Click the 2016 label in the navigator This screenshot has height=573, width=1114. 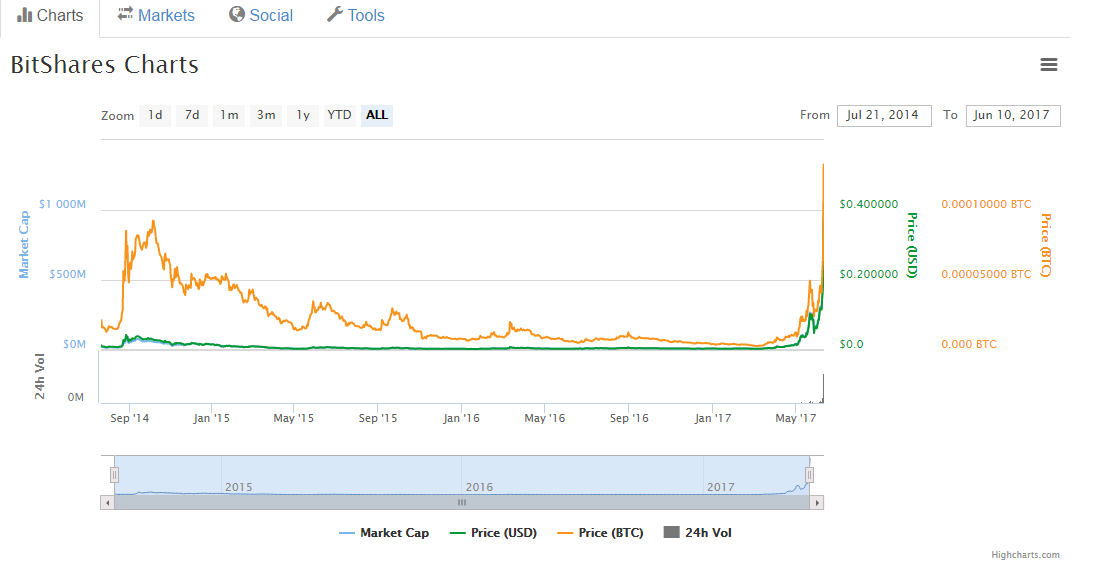479,487
